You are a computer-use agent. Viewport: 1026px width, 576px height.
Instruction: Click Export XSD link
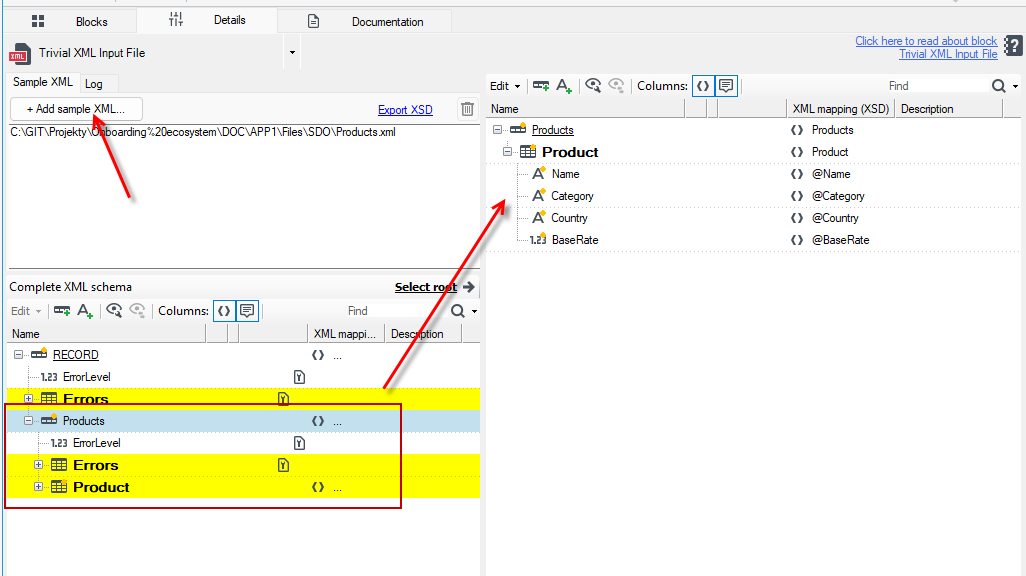click(405, 110)
